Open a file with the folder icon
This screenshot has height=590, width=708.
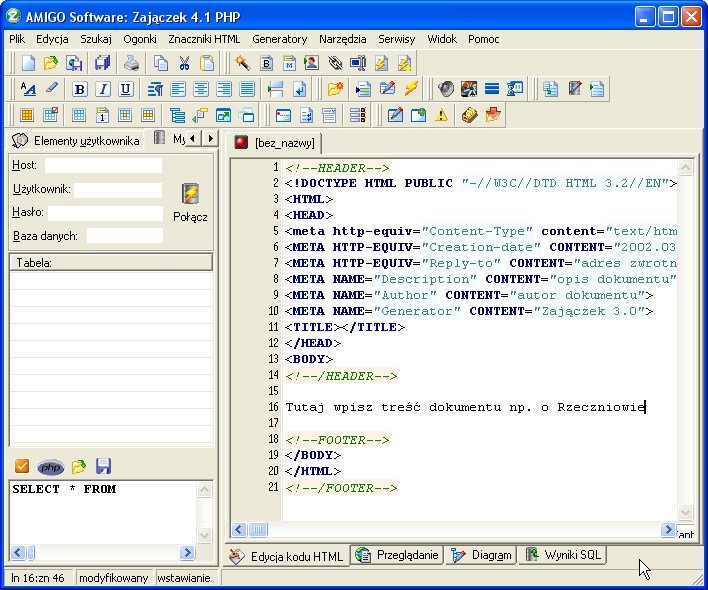[x=51, y=63]
